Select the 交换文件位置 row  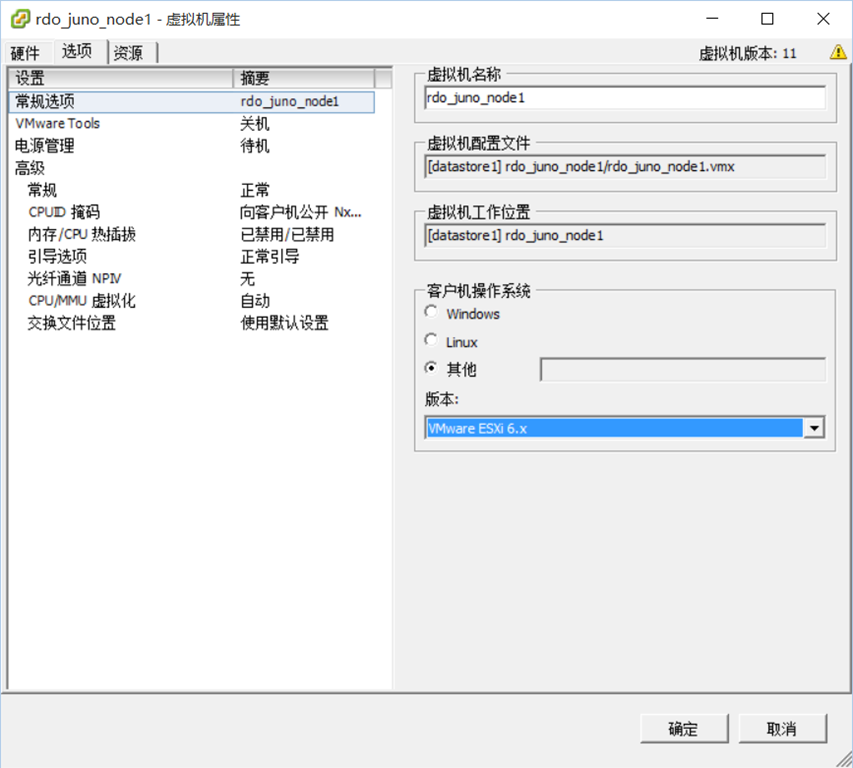click(192, 323)
